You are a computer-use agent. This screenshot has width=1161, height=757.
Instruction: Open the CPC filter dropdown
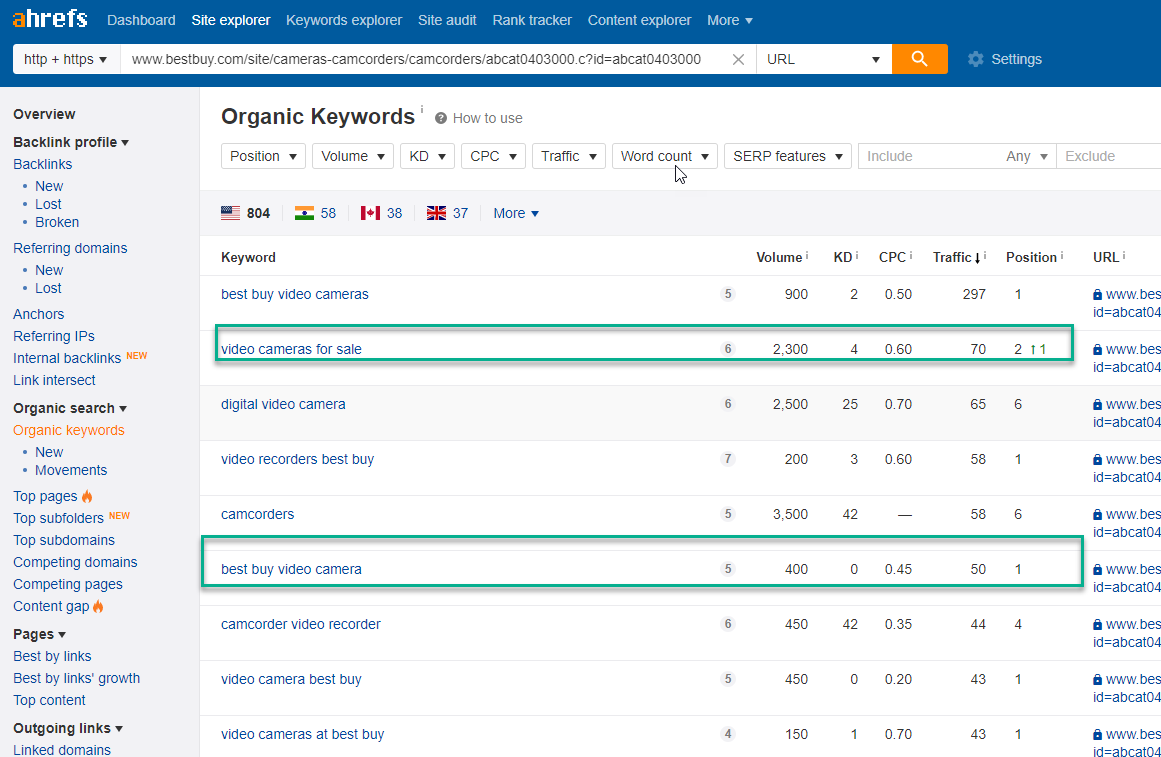[x=493, y=156]
